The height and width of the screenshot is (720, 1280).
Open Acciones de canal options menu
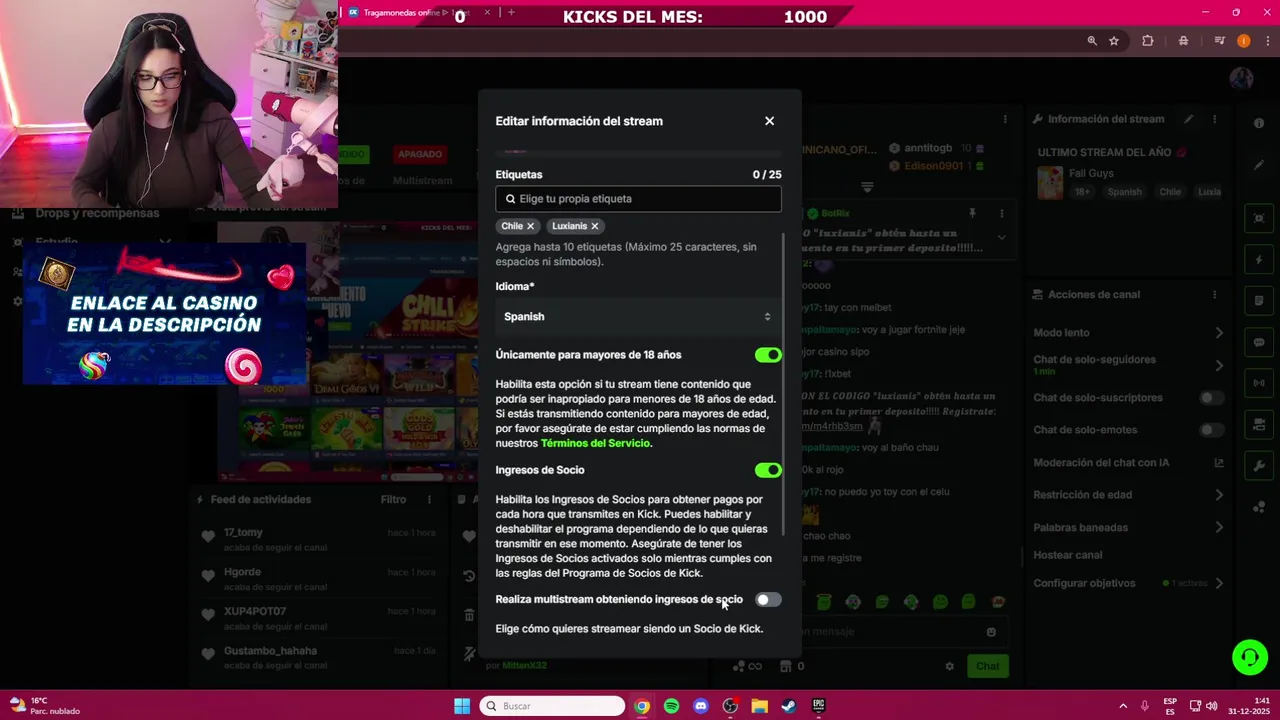pyautogui.click(x=1215, y=295)
